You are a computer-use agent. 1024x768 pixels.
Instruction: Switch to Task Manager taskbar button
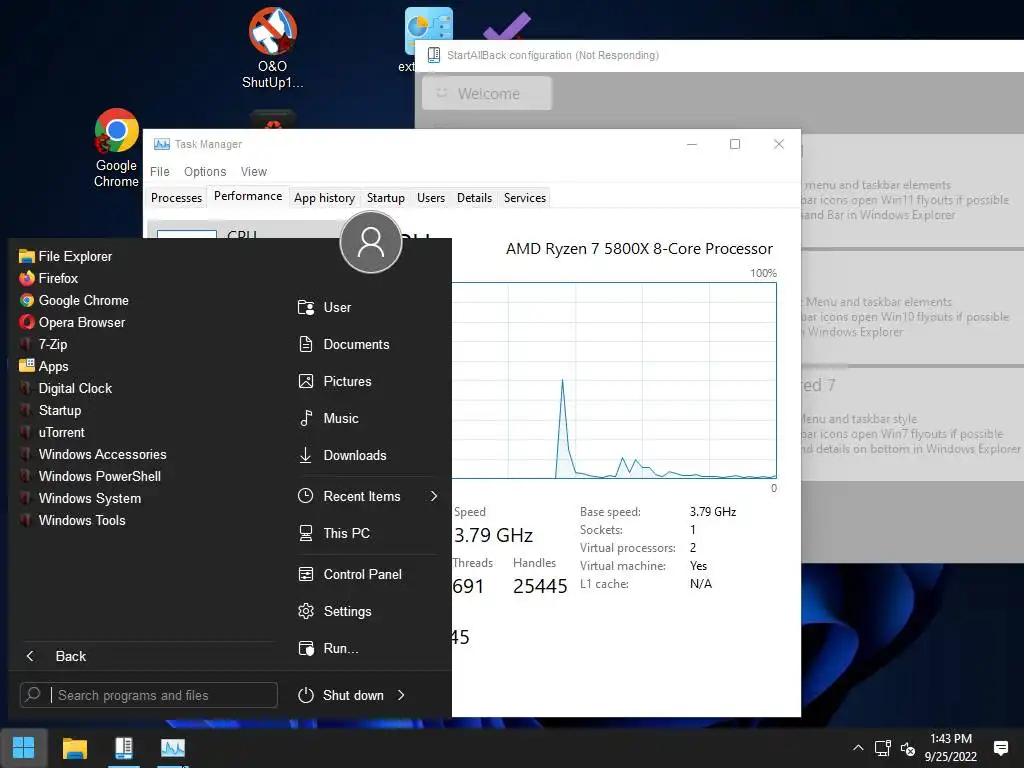172,748
